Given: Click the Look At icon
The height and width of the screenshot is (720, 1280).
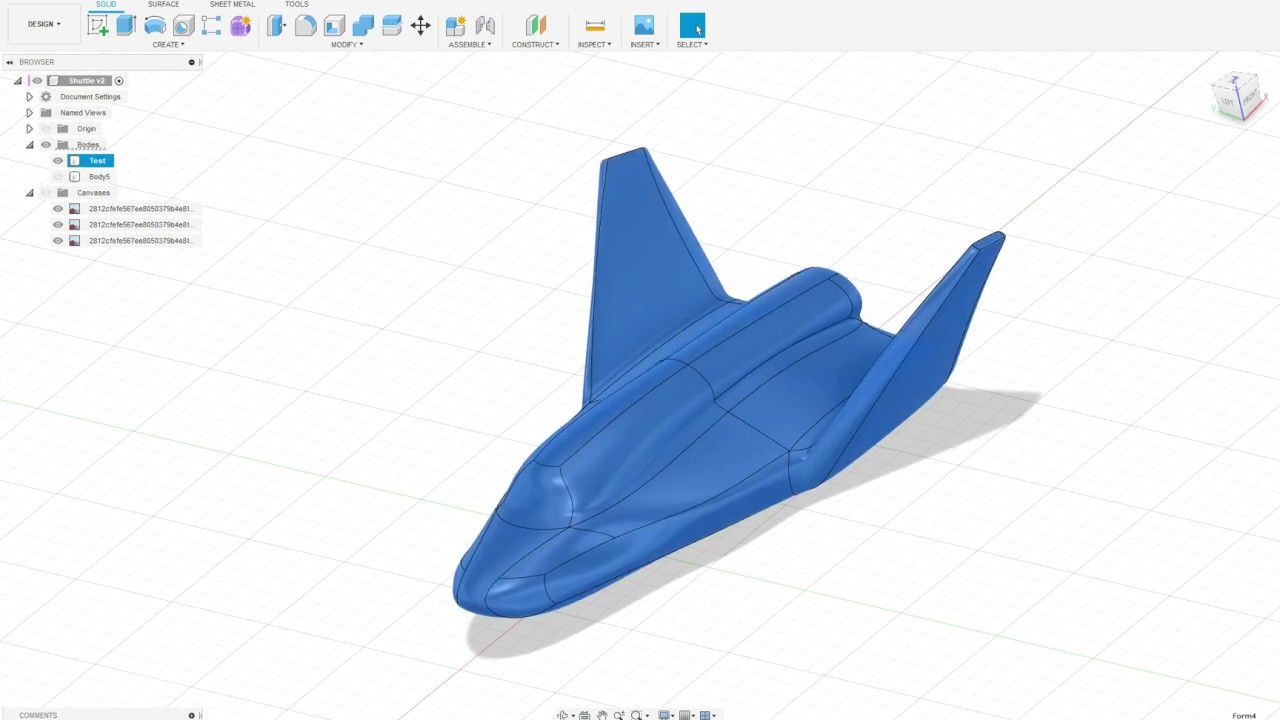Looking at the screenshot, I should 585,715.
